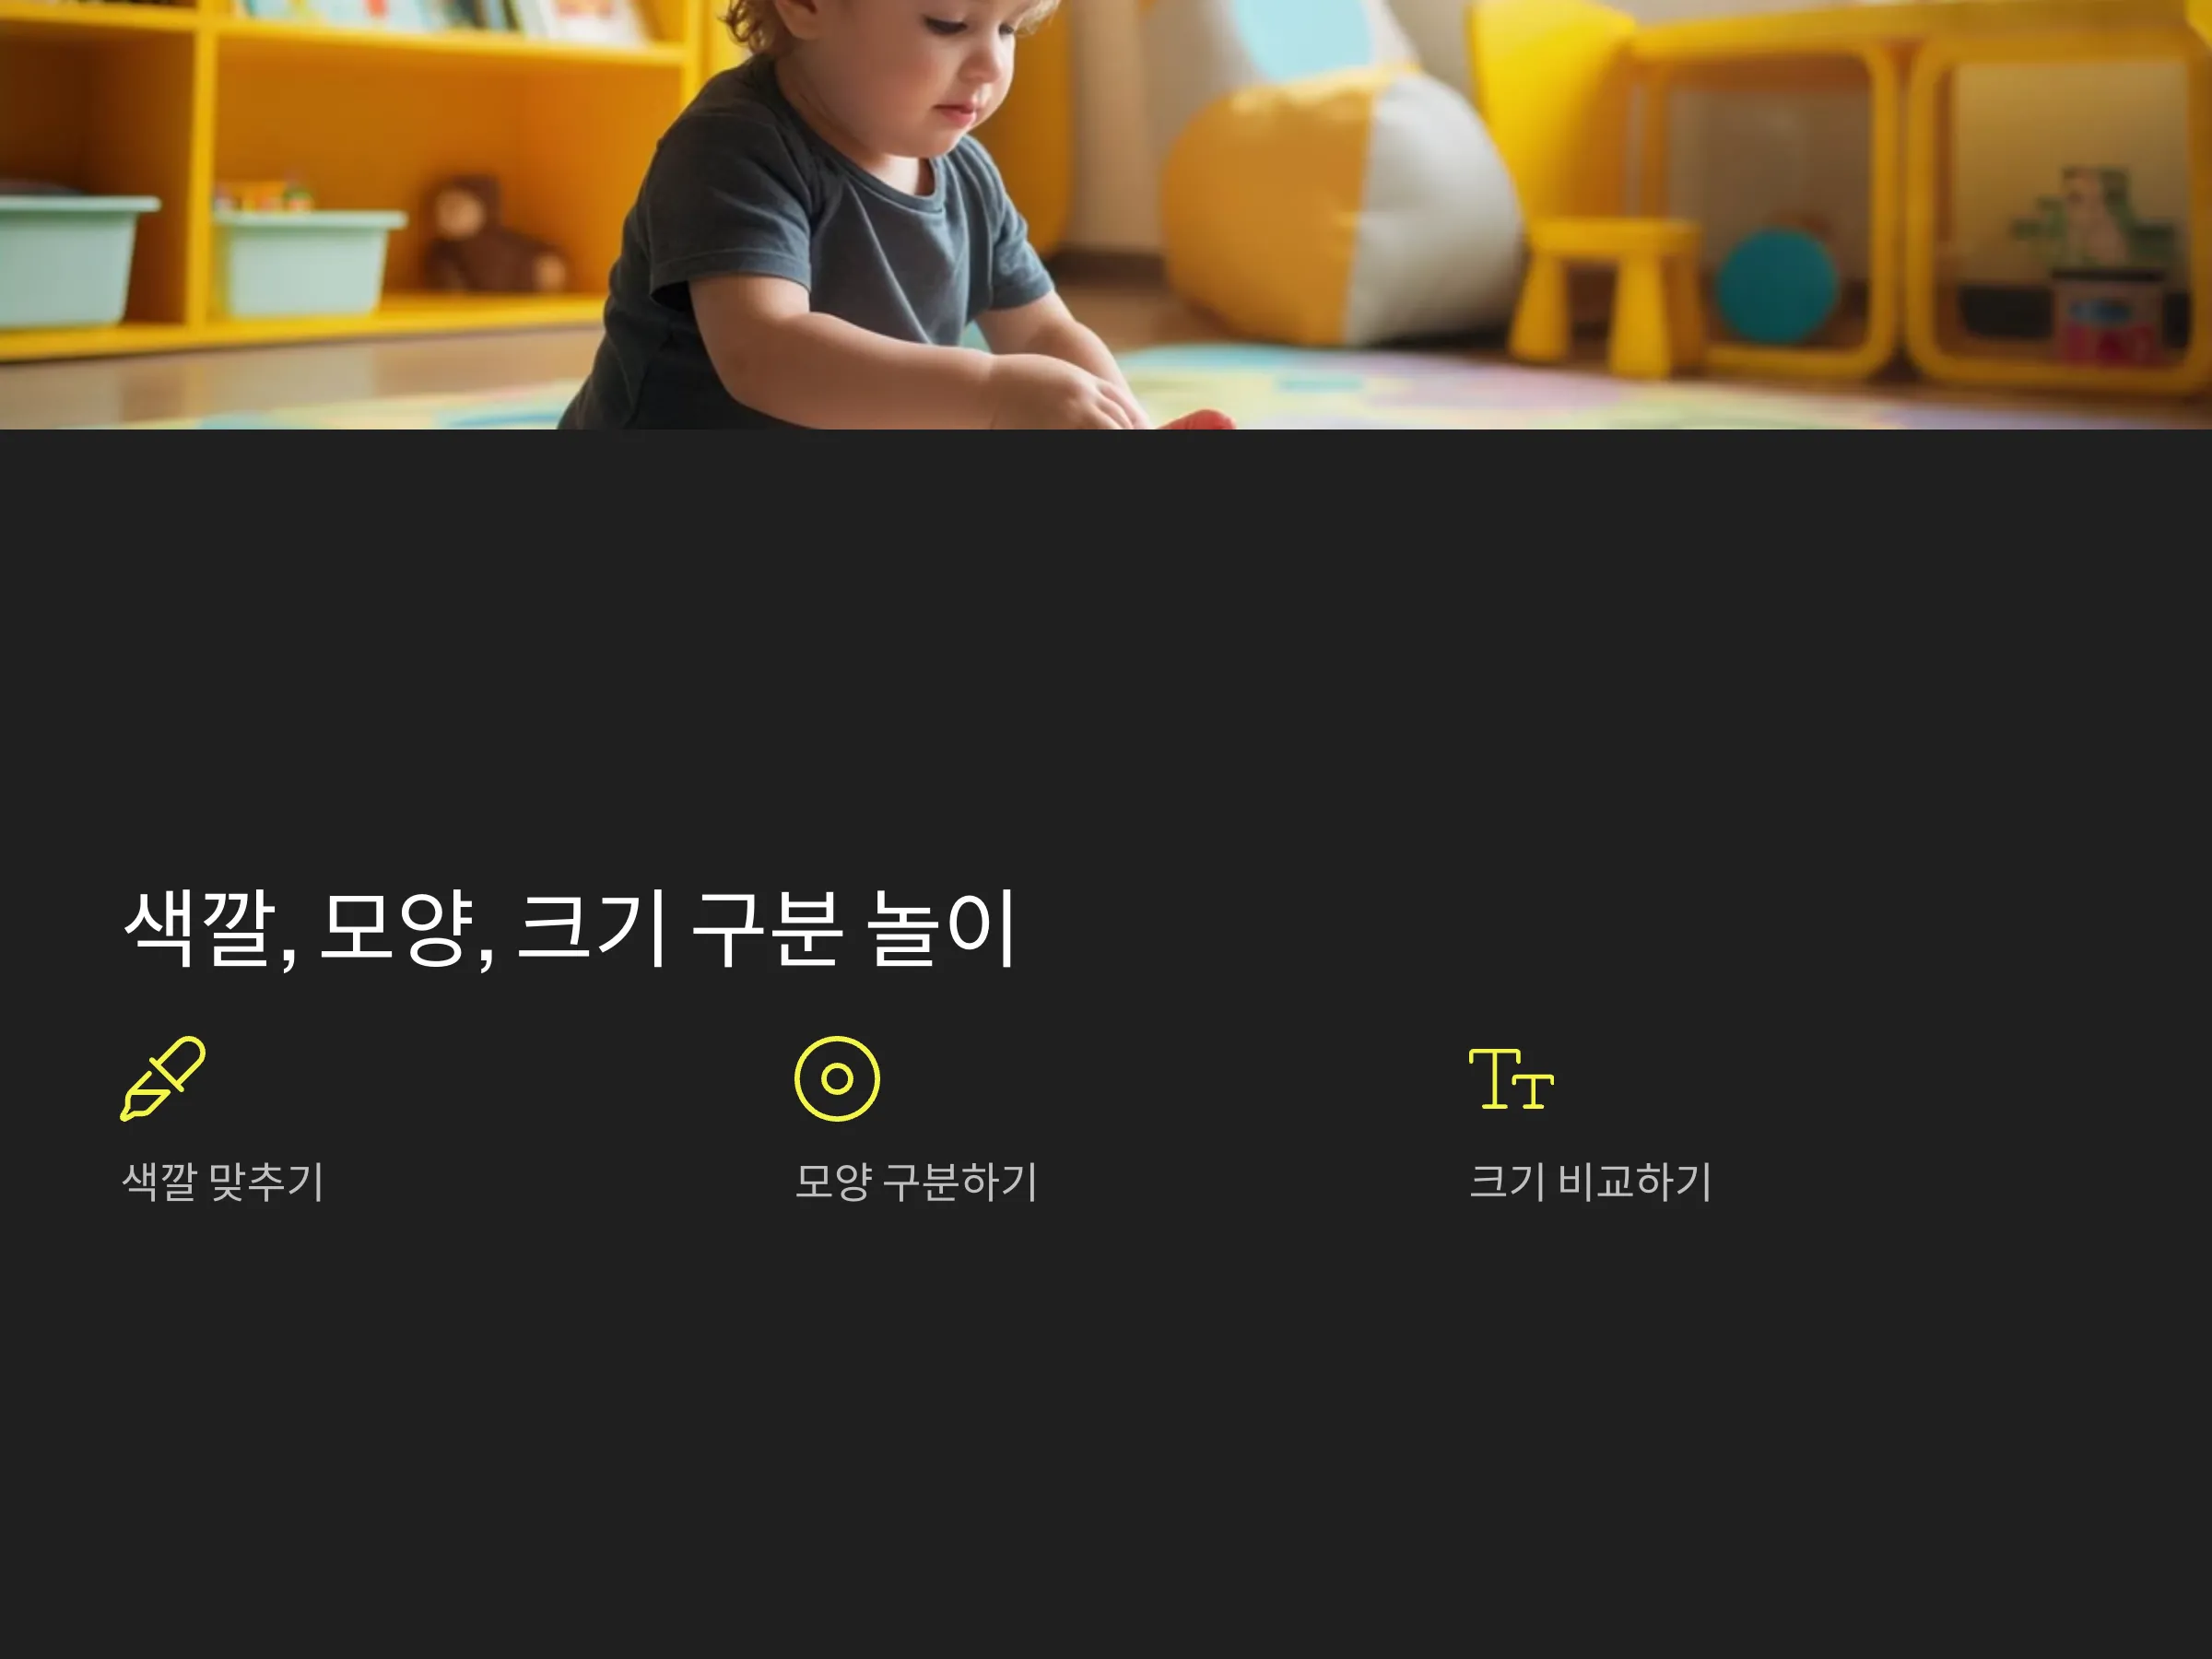This screenshot has width=2212, height=1659.
Task: Click the yellow highlighter pen icon
Action: (163, 1079)
